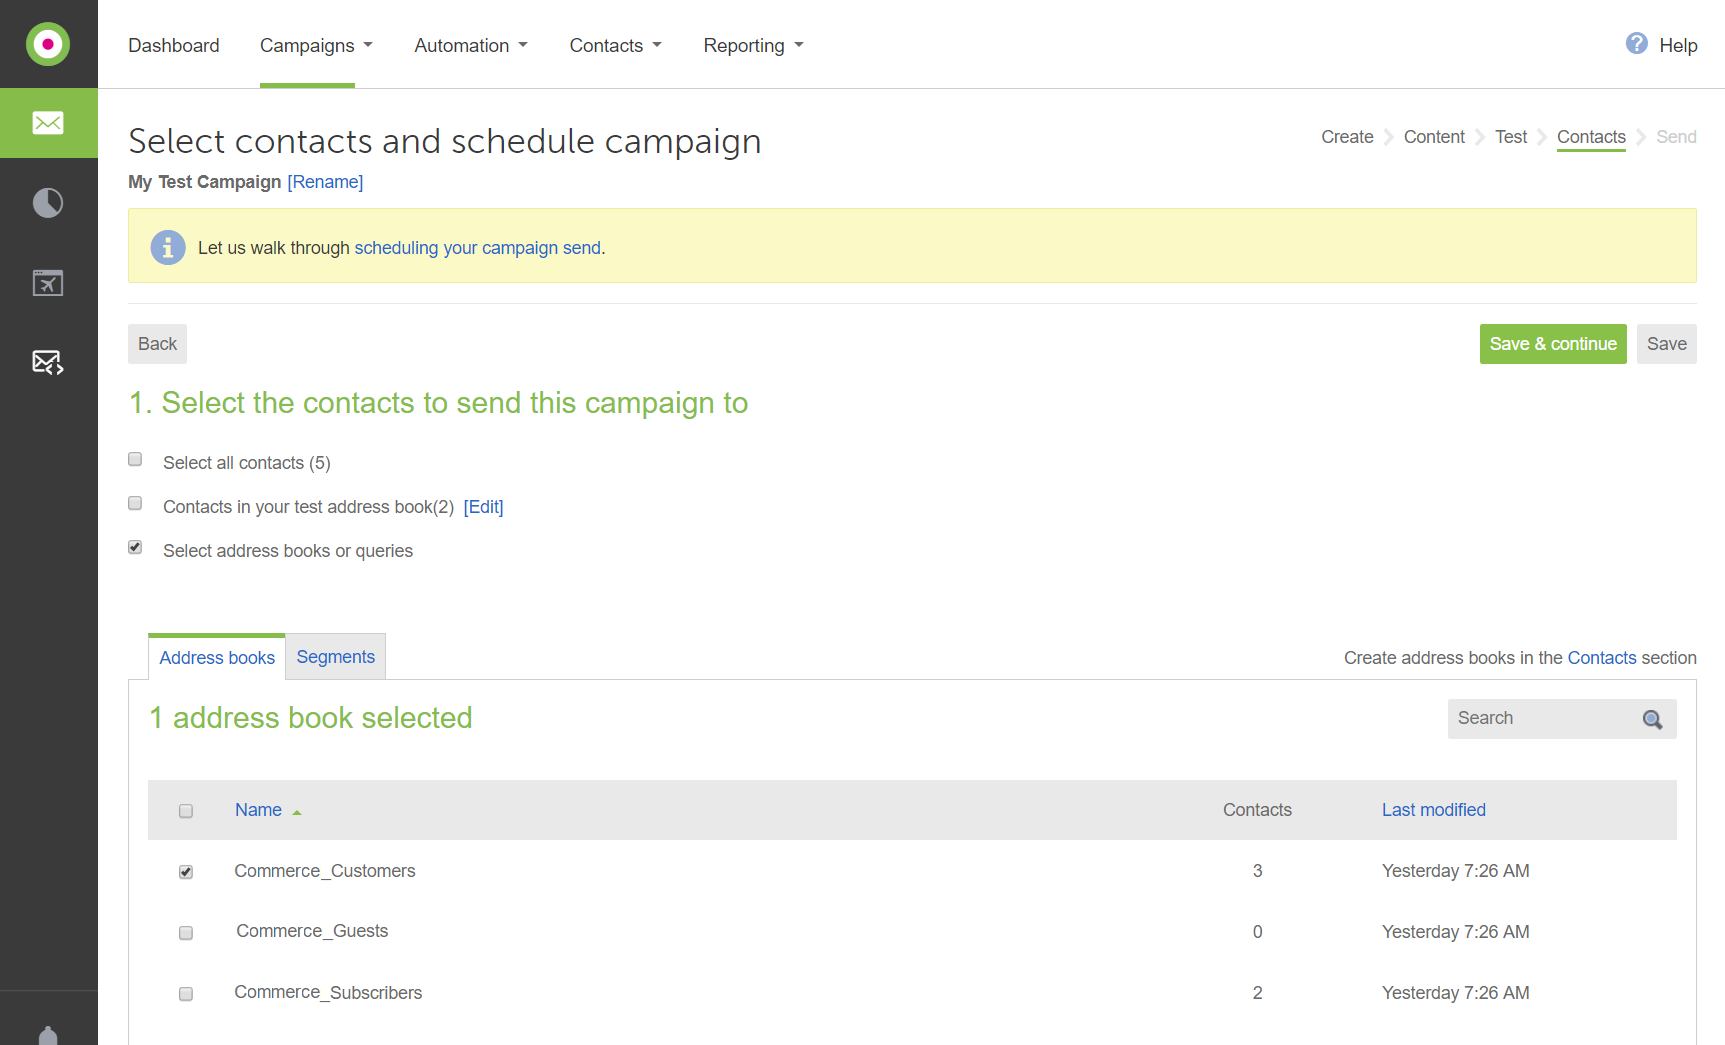Switch to the Segments tab
The image size is (1725, 1045).
point(336,657)
